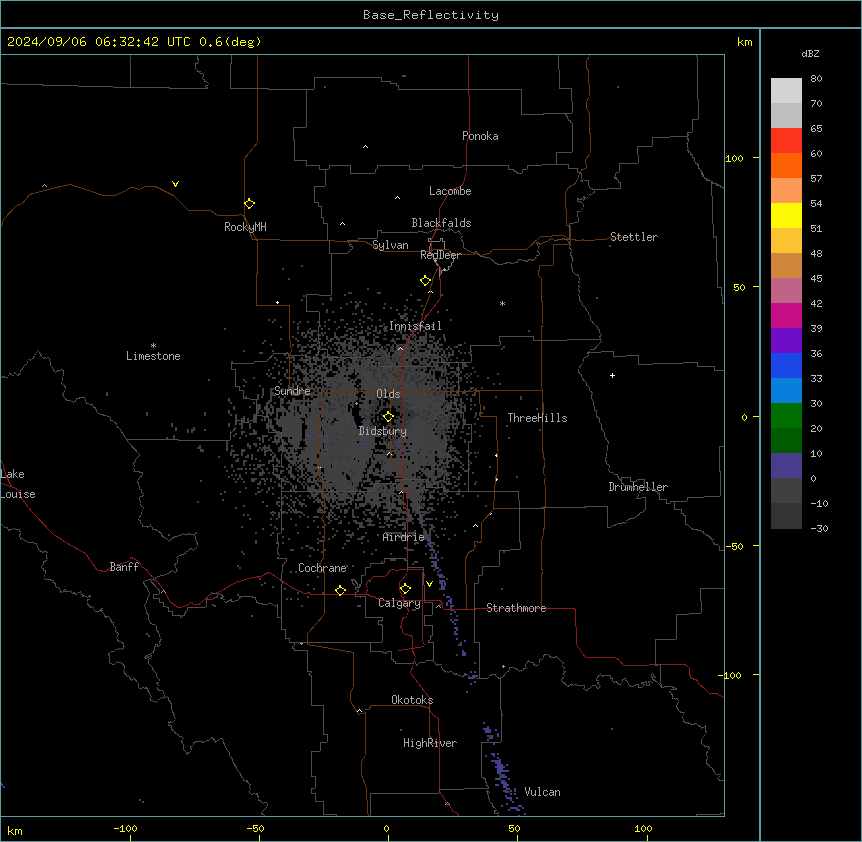
Task: Click the 45 value on dBZ scale
Action: tap(816, 278)
